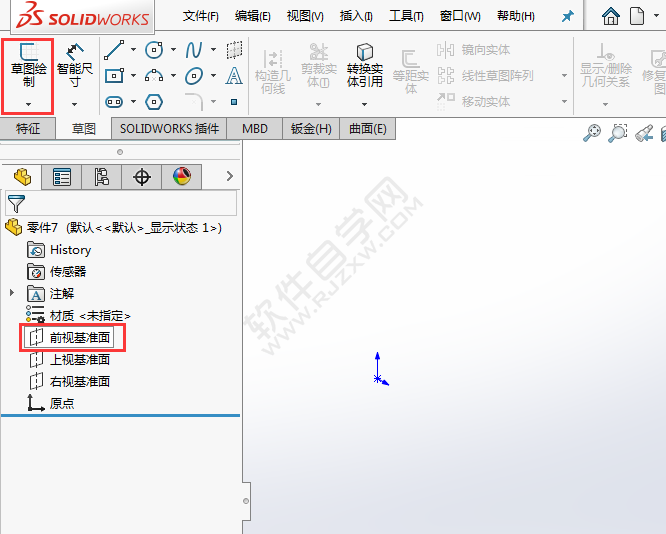Click 显示/删除几何关系 button

[x=606, y=65]
